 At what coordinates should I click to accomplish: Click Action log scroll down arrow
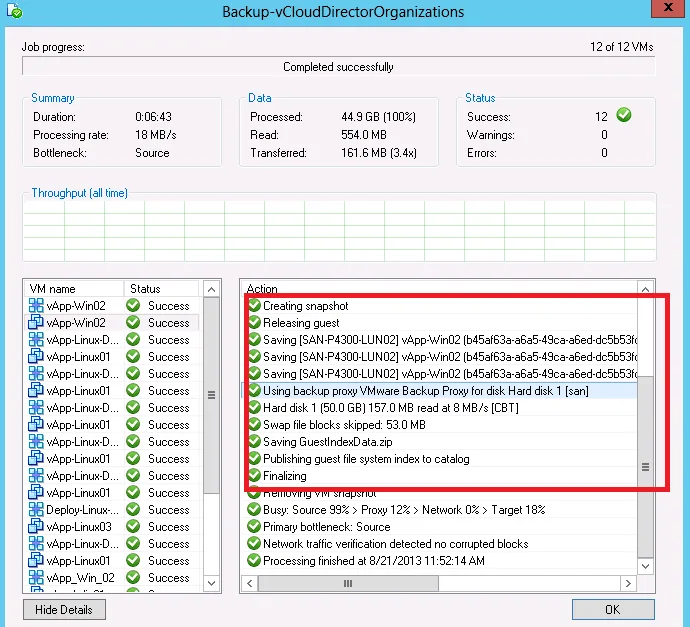pyautogui.click(x=645, y=566)
